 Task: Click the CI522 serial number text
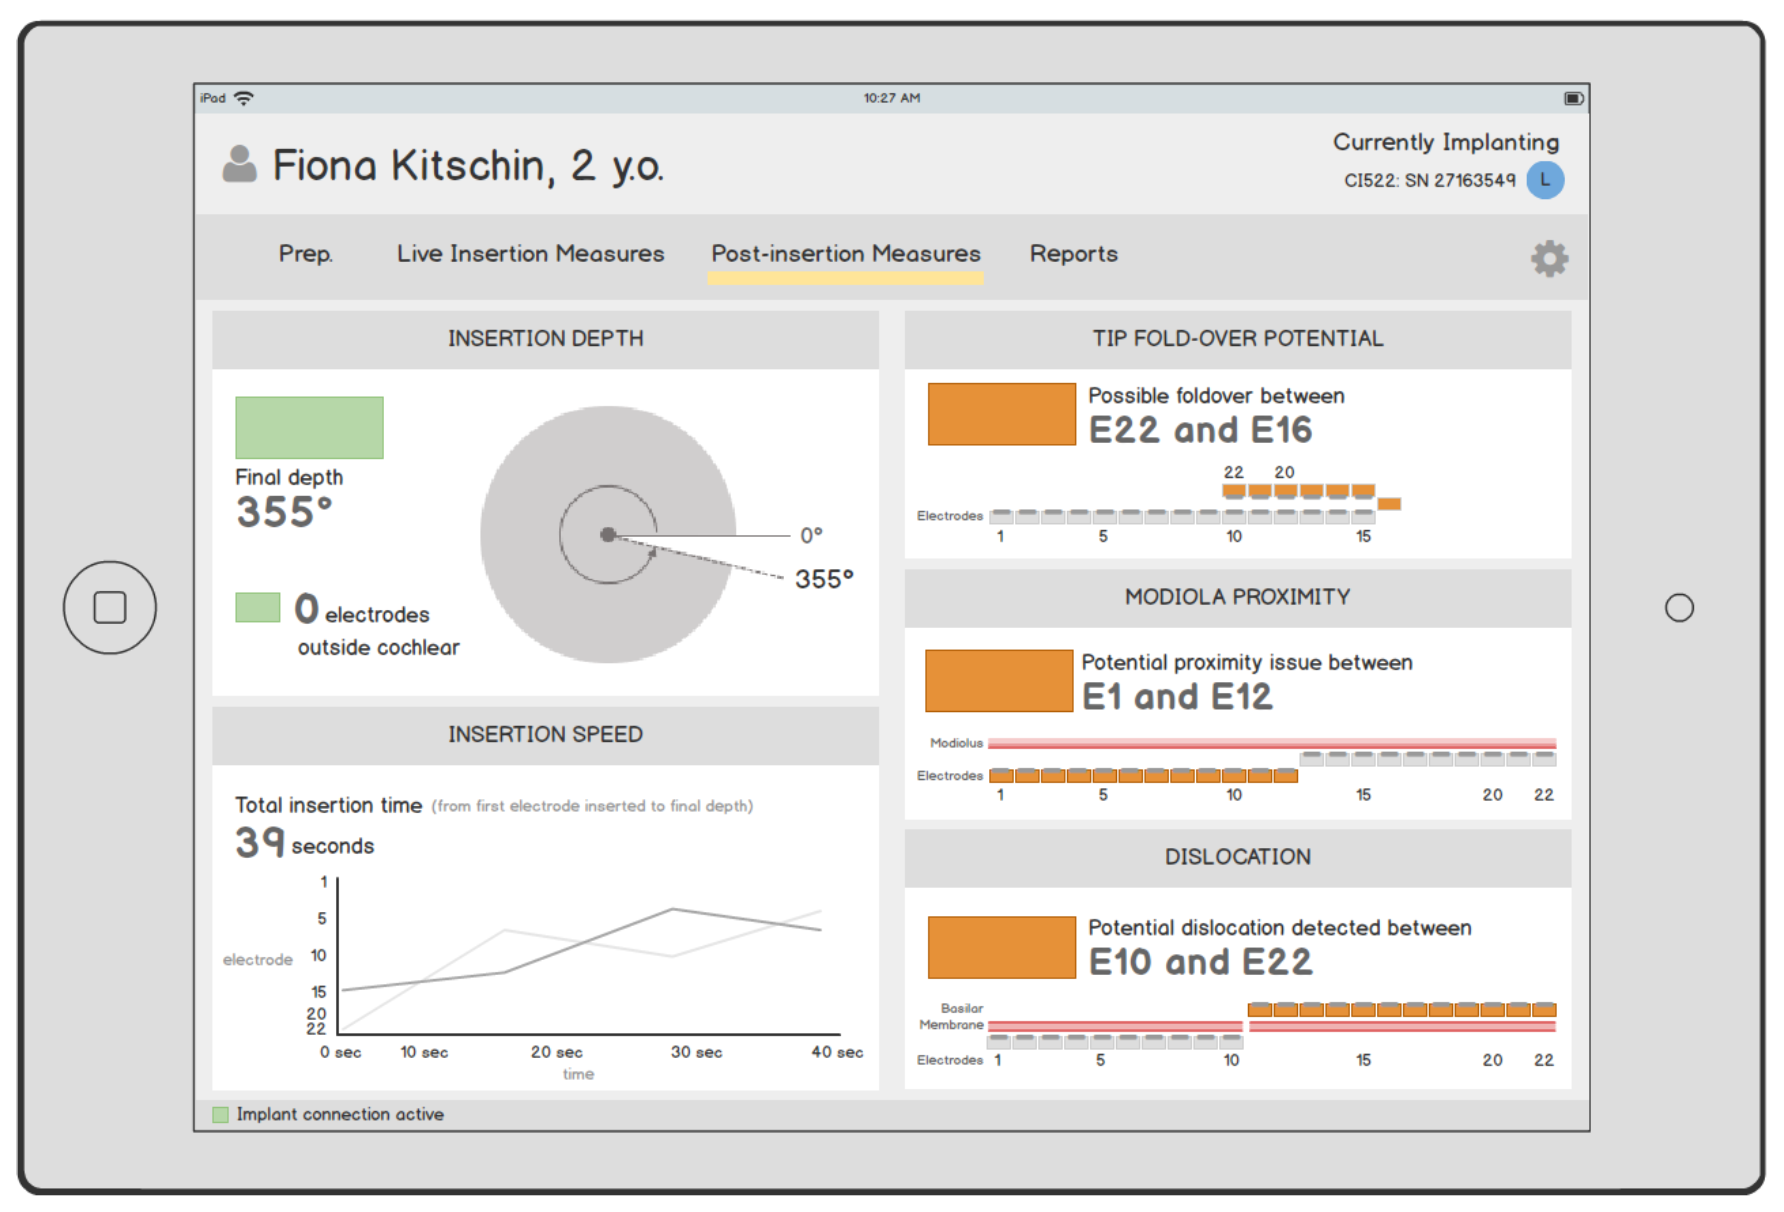pyautogui.click(x=1429, y=180)
